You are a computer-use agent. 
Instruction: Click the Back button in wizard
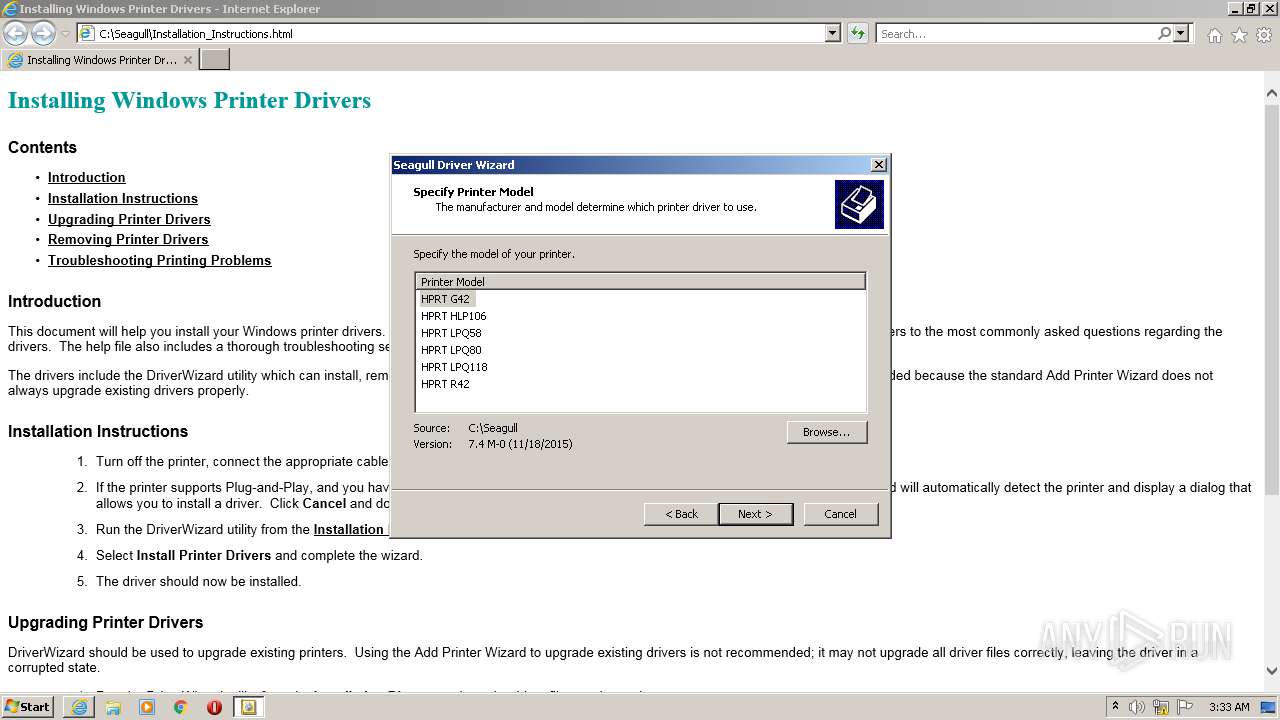point(681,514)
